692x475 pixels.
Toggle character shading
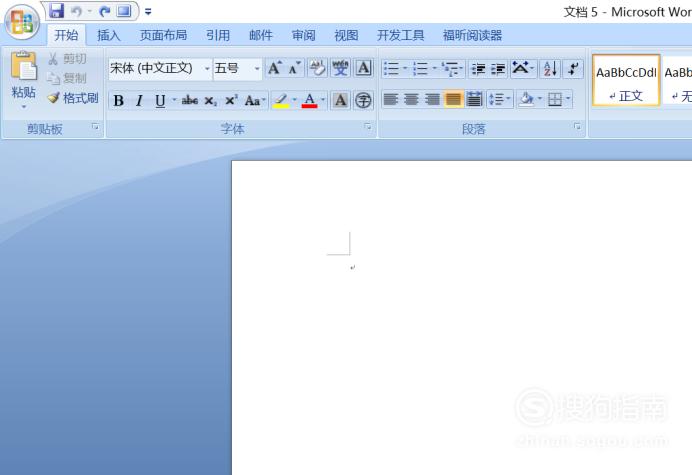340,101
